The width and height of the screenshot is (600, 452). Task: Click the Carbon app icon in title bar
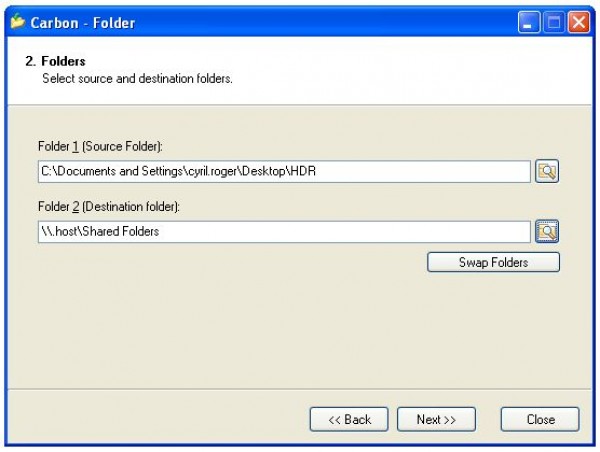pos(17,22)
